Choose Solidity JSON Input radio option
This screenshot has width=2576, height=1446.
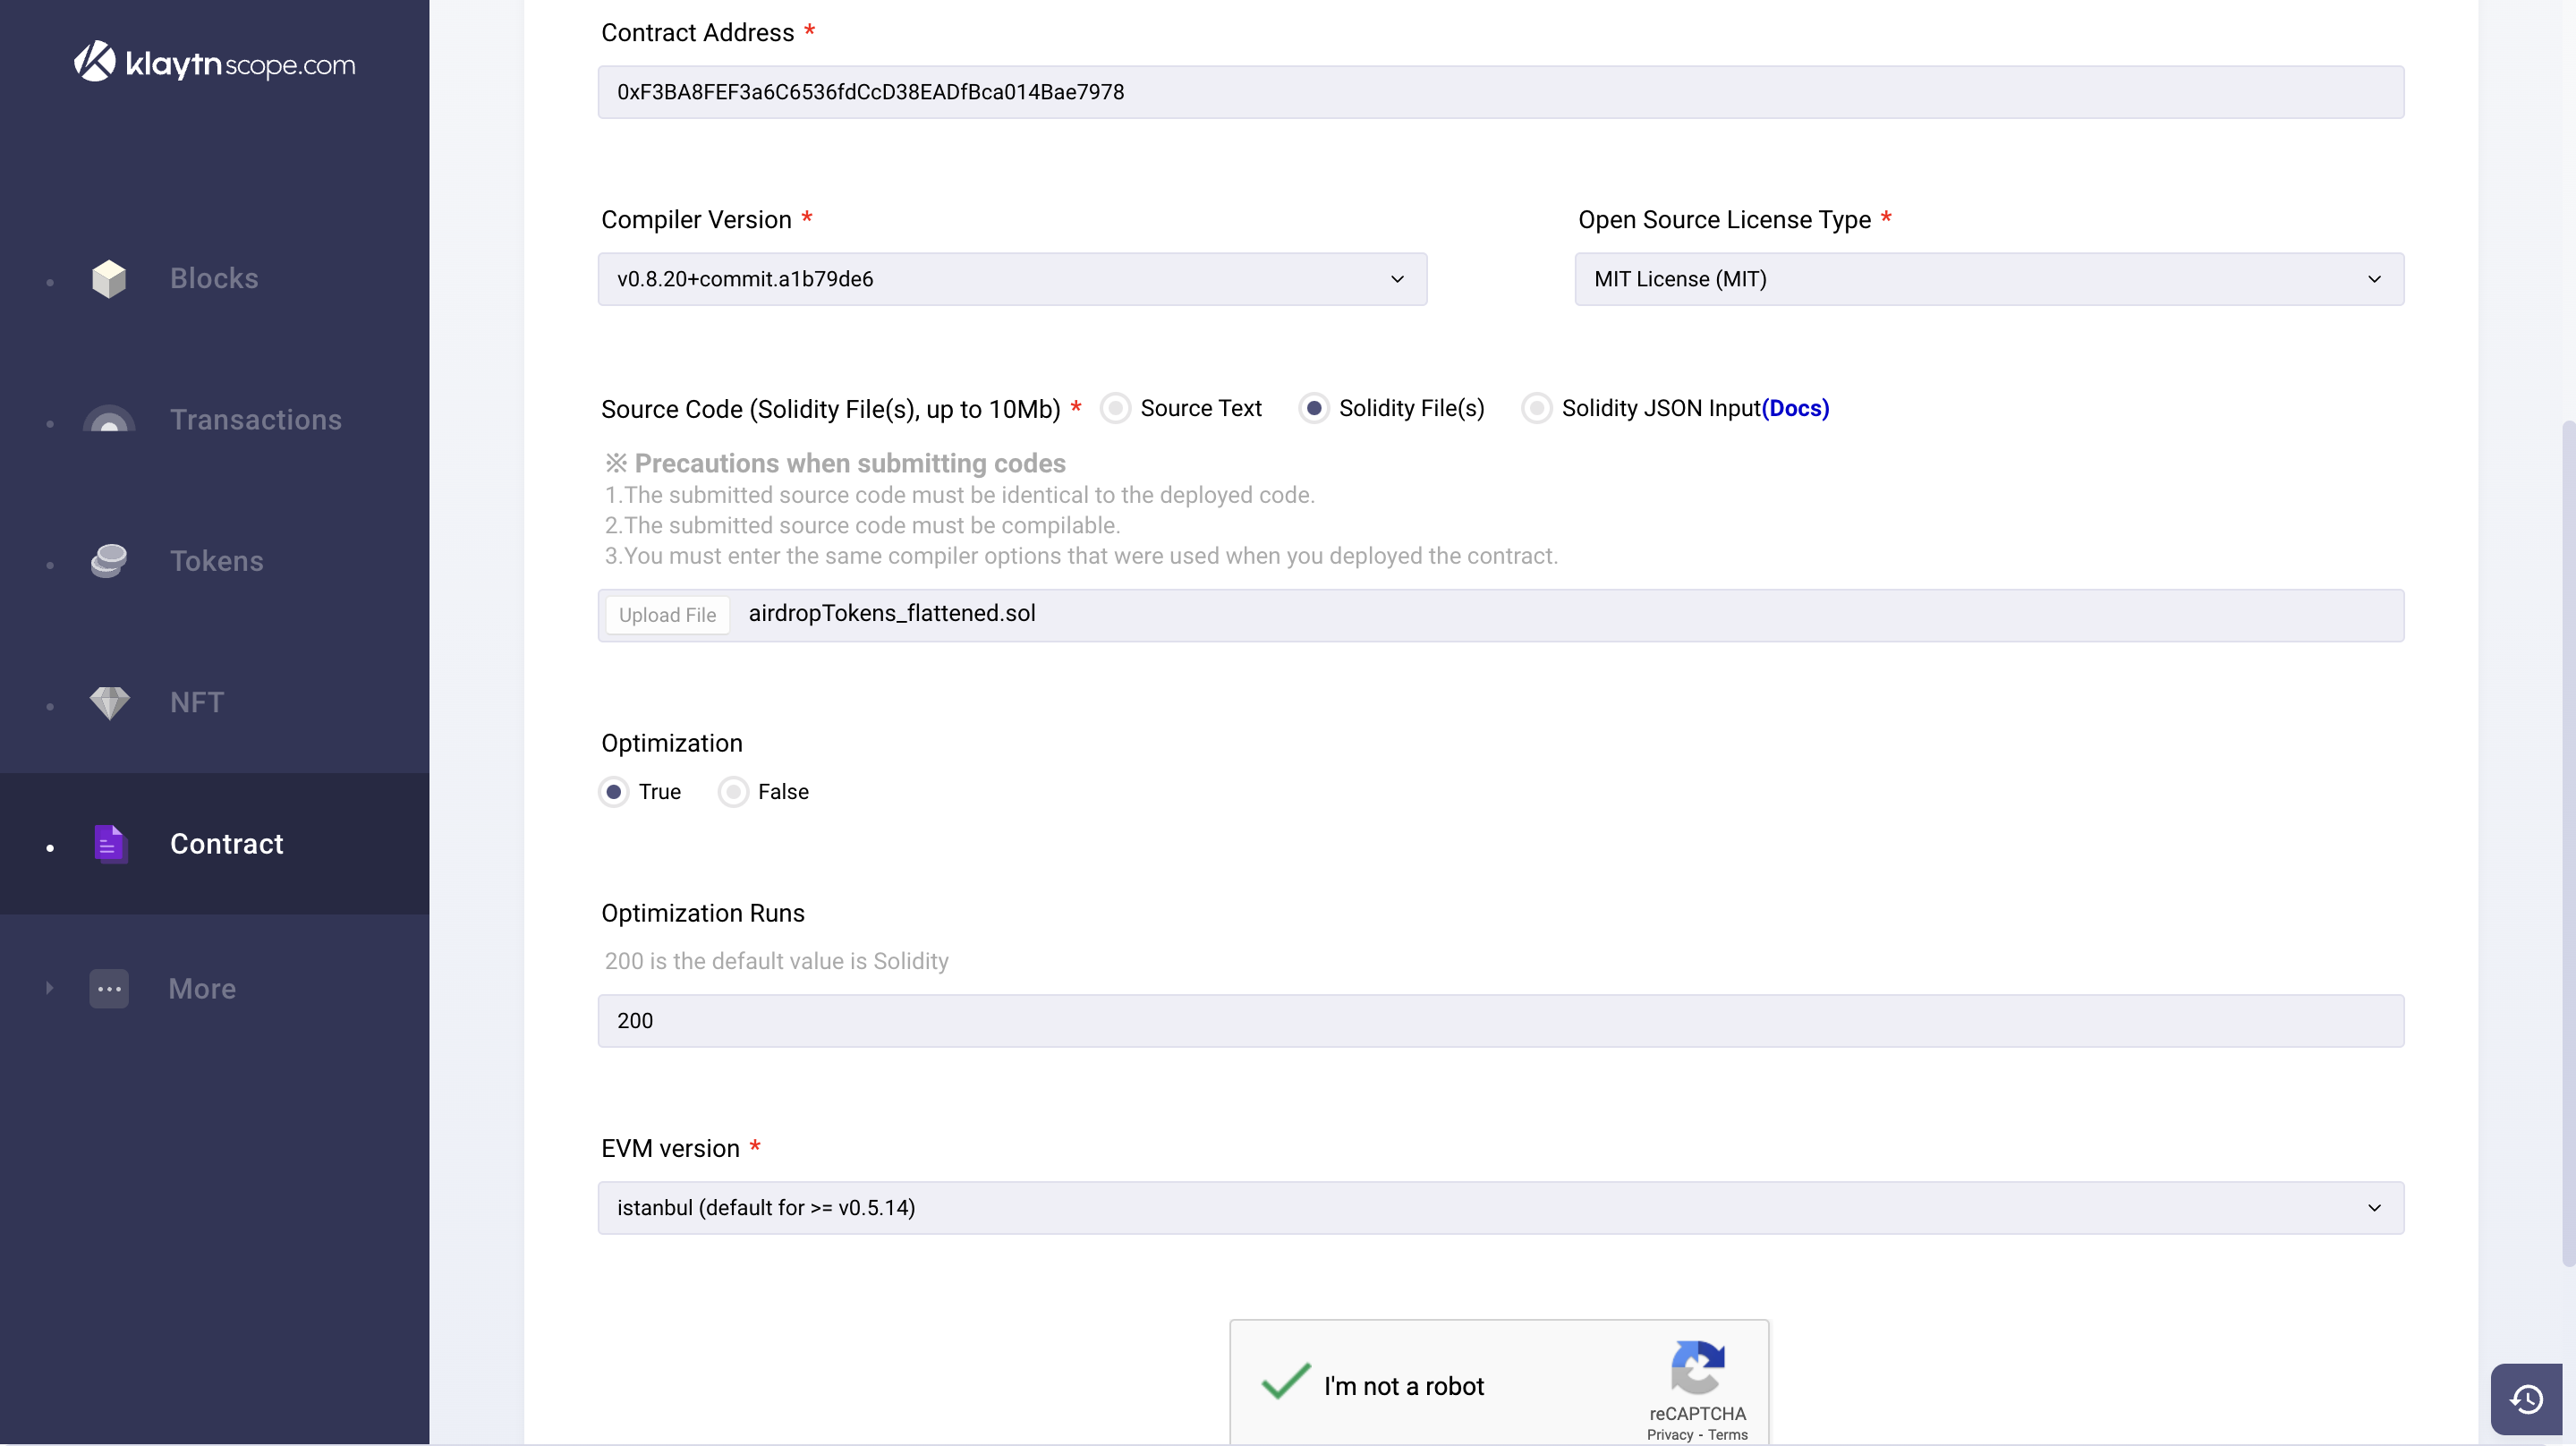click(1536, 409)
